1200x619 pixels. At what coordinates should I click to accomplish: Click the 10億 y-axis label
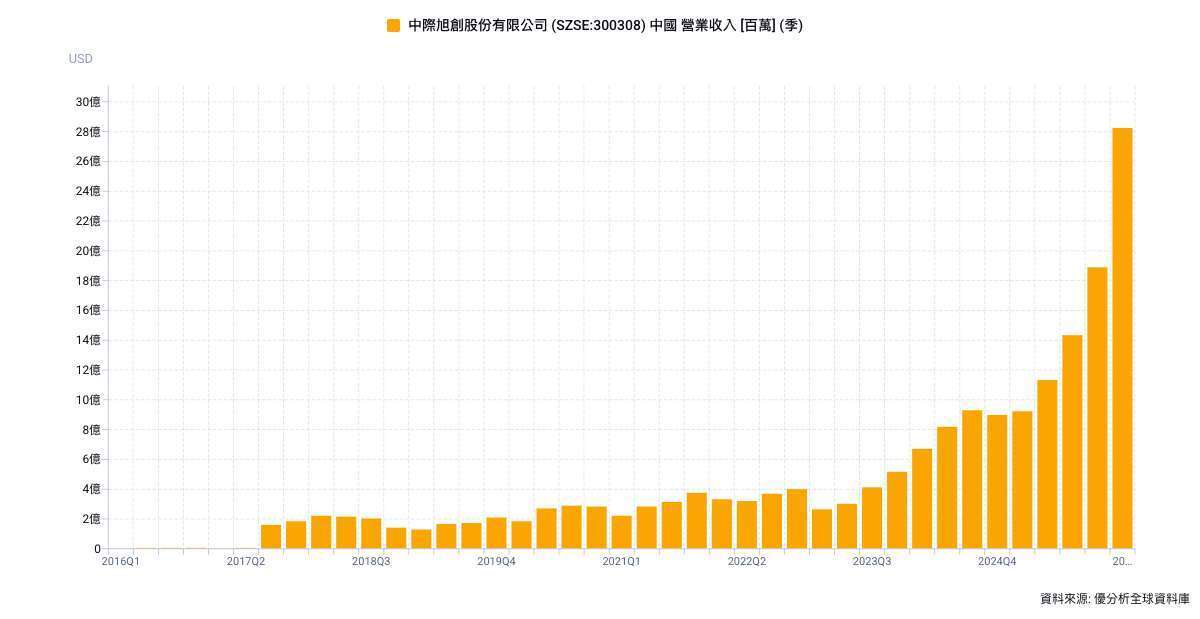coord(88,400)
